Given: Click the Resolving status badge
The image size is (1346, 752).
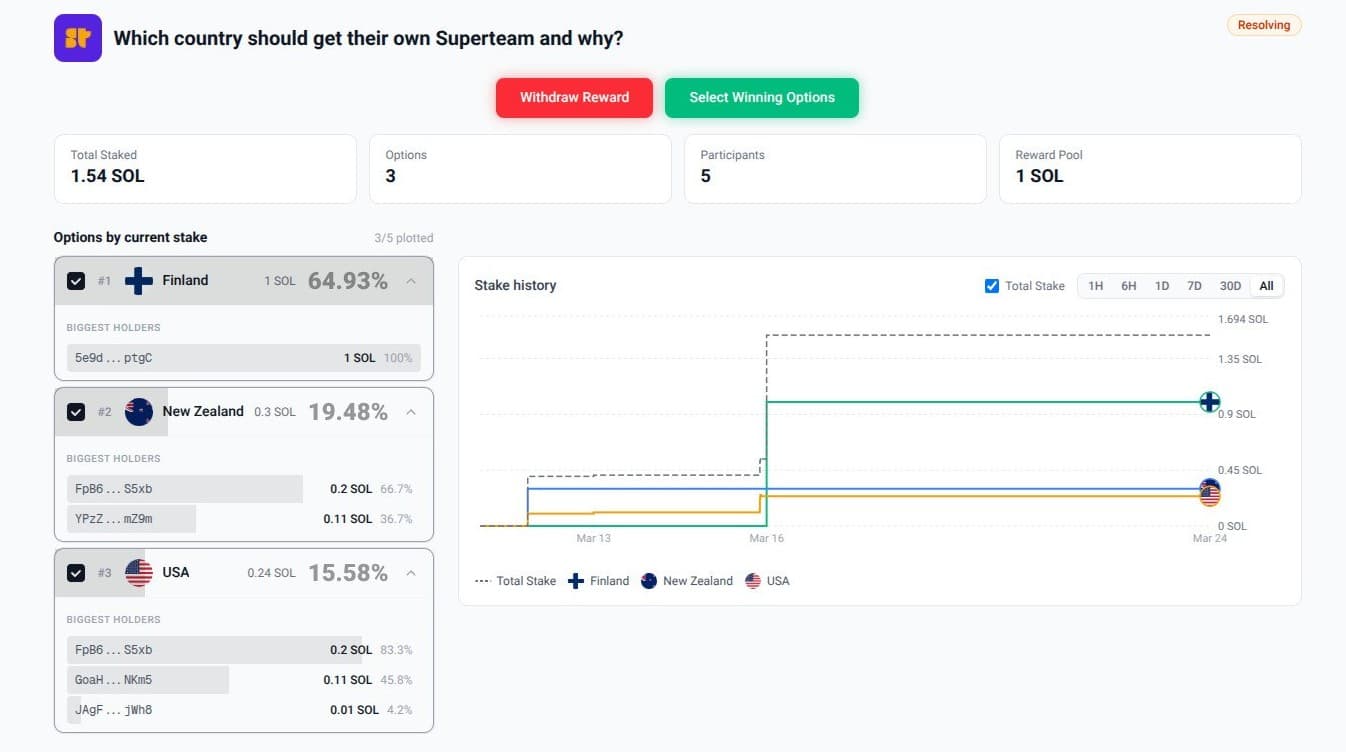Looking at the screenshot, I should (x=1264, y=25).
